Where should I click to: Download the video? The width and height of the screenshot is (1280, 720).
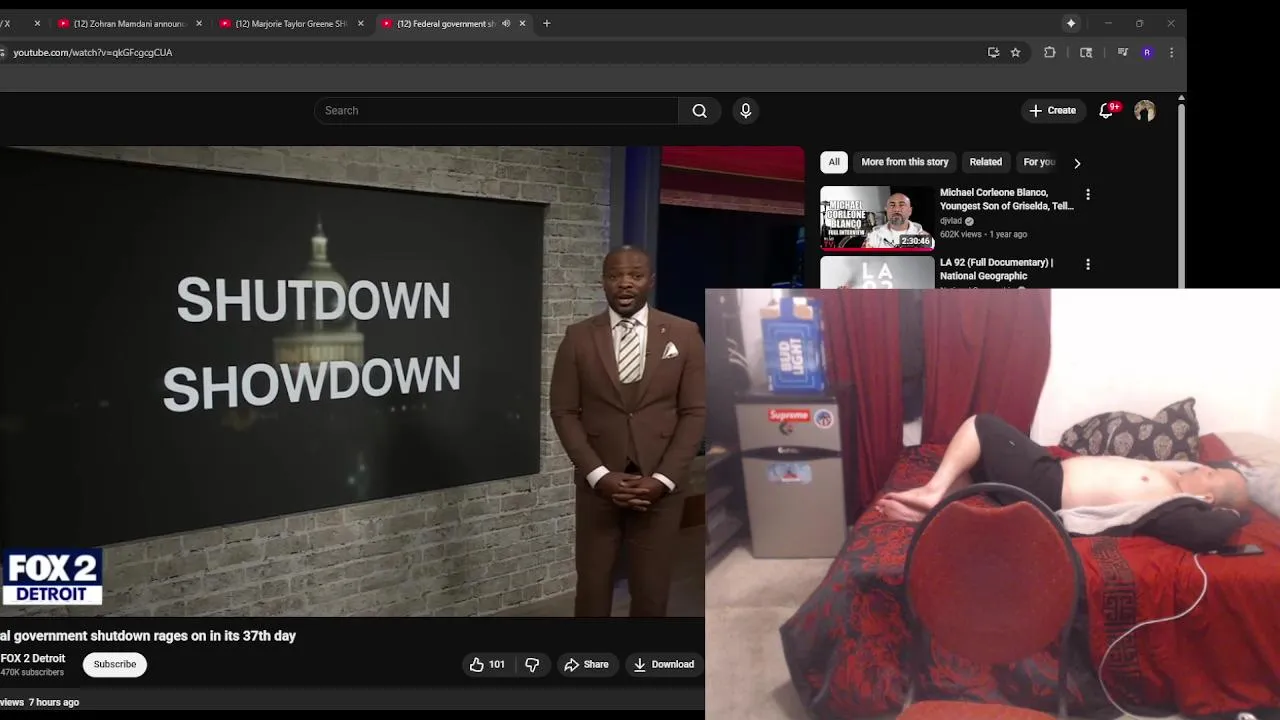[x=663, y=664]
